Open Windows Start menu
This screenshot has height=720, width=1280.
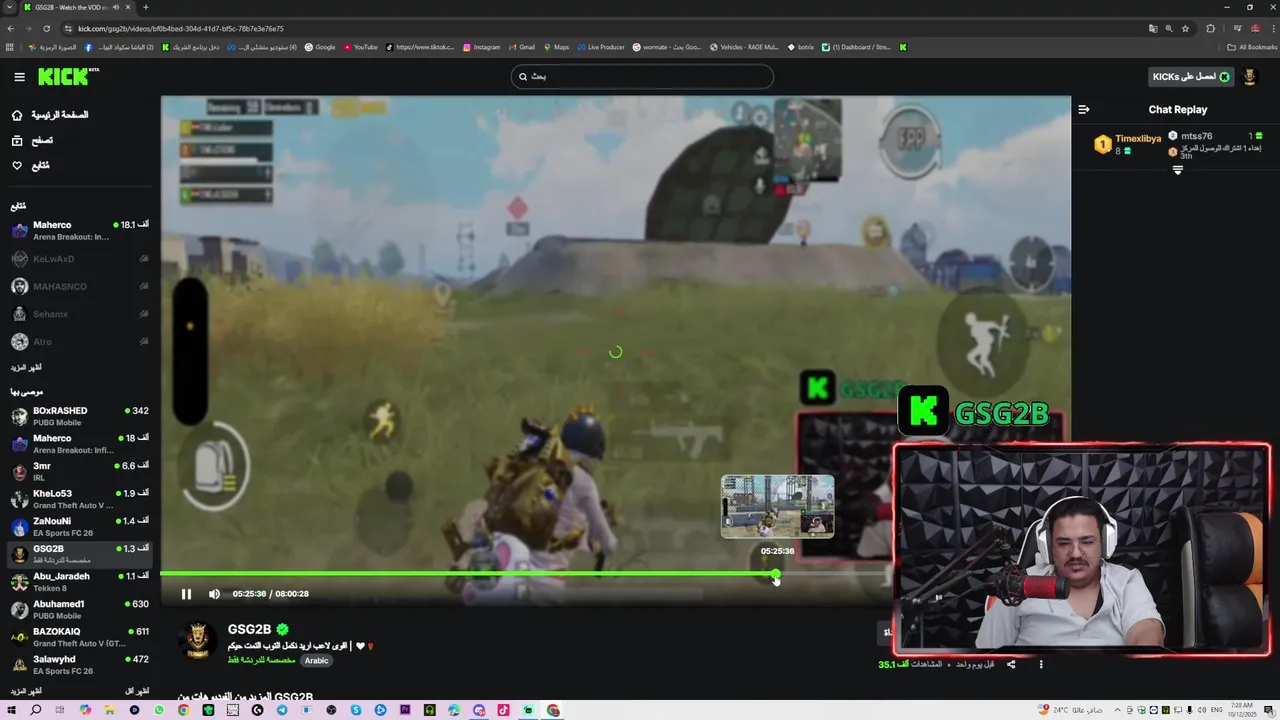coord(11,710)
